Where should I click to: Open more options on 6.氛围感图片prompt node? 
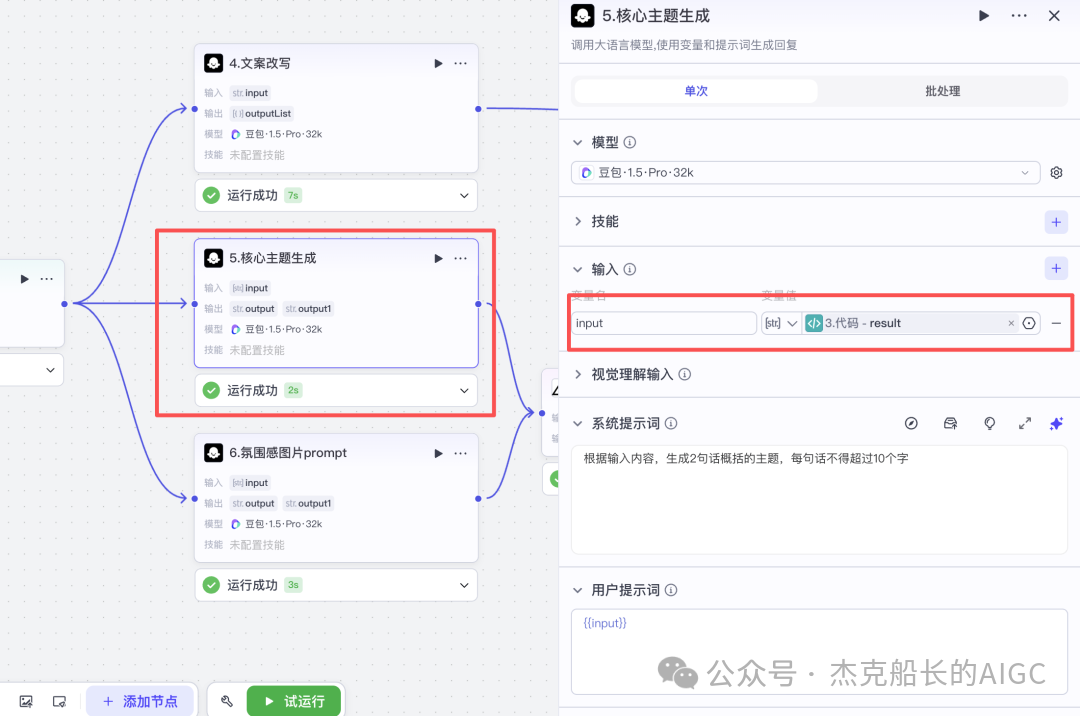coord(460,453)
